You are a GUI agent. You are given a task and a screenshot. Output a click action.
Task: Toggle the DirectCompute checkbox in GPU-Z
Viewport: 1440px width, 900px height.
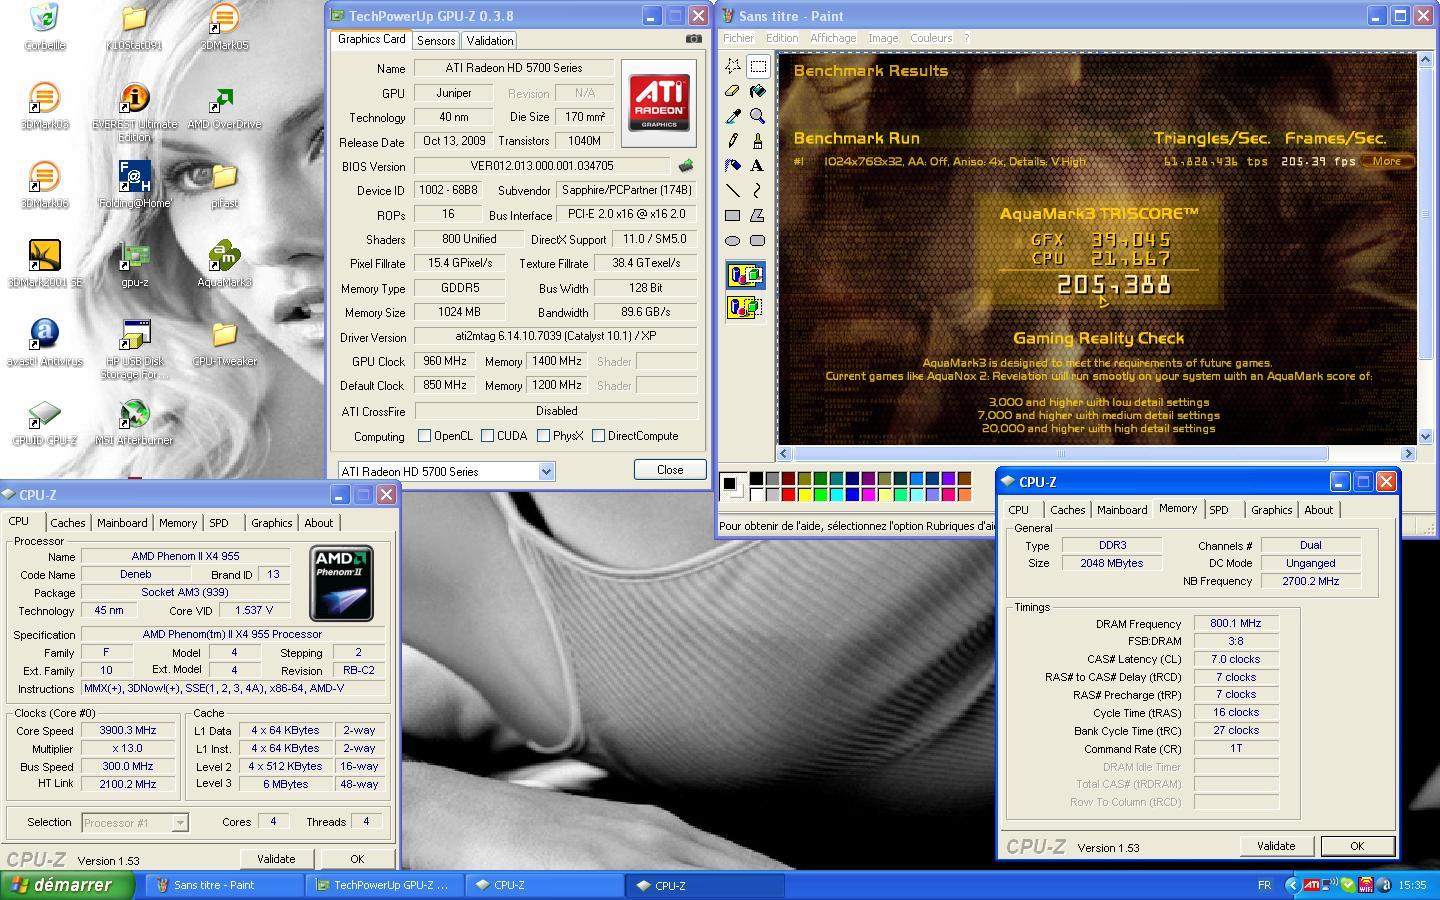tap(598, 436)
